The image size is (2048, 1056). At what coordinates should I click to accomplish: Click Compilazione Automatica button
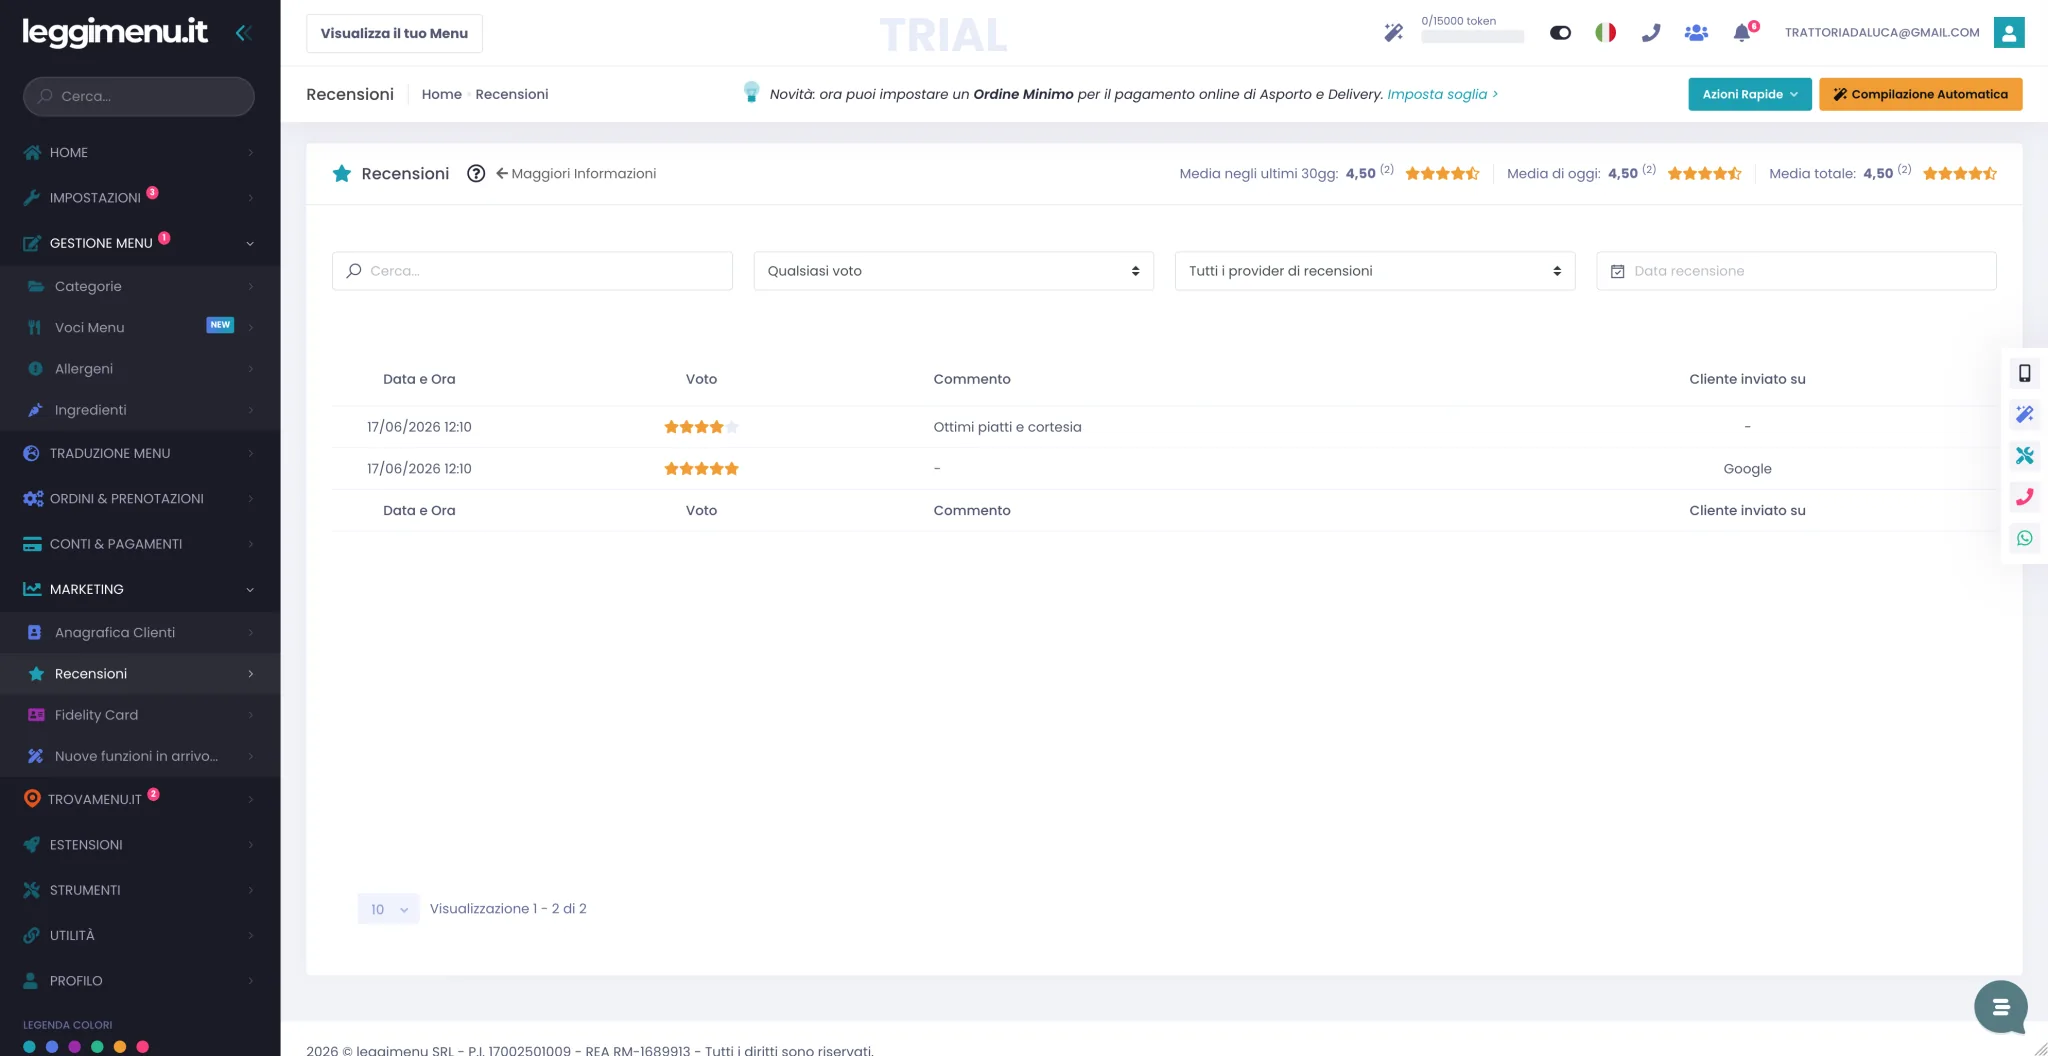(1921, 94)
